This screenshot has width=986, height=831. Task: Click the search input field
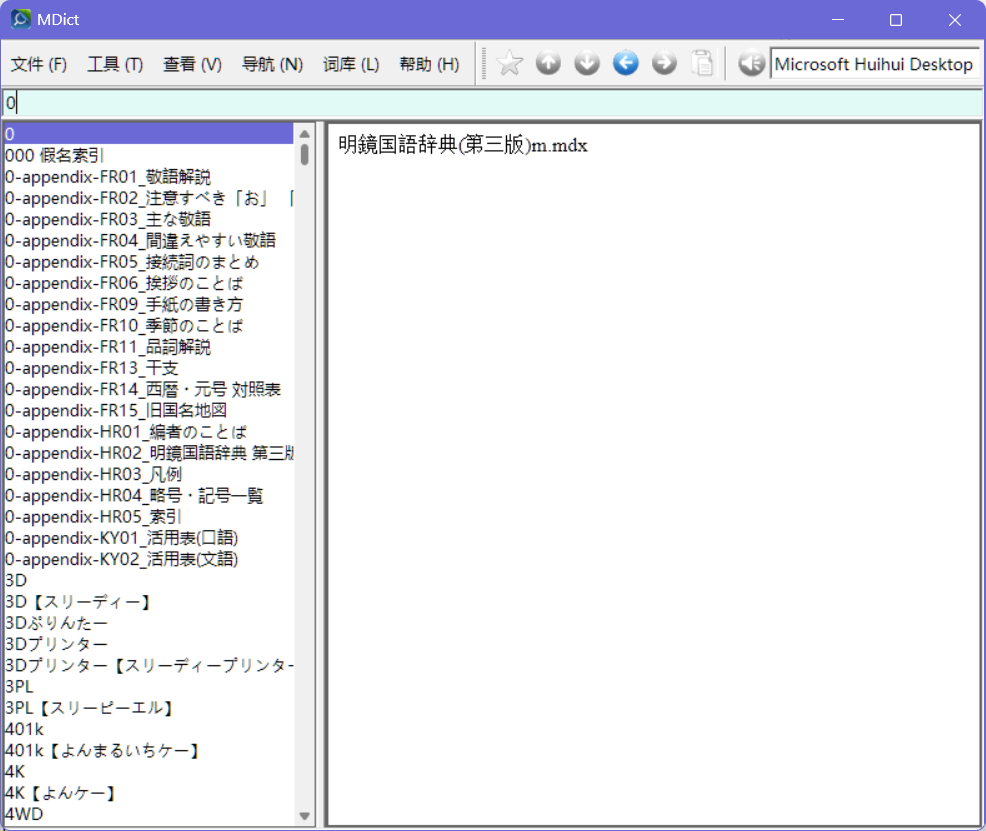point(493,102)
